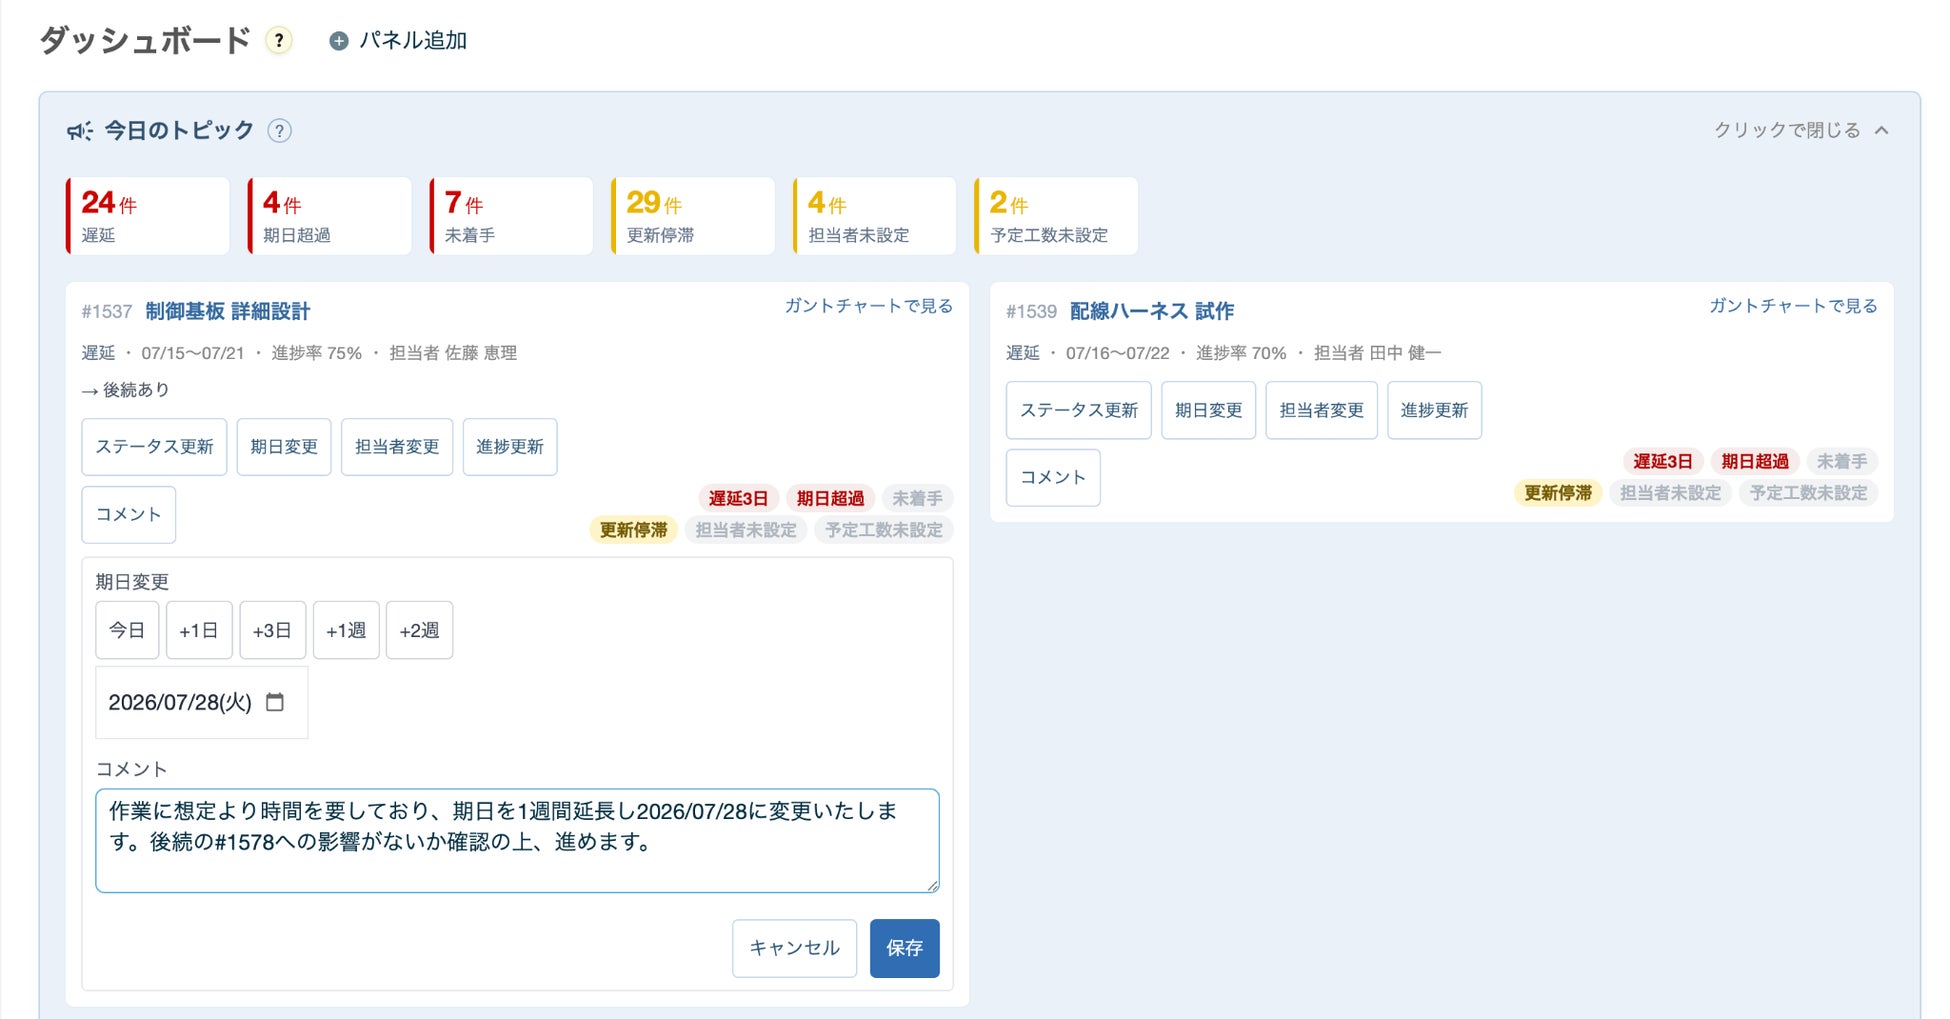The height and width of the screenshot is (1019, 1950).
Task: Click the 担当者未設定 tag on task #1539
Action: 1671,493
